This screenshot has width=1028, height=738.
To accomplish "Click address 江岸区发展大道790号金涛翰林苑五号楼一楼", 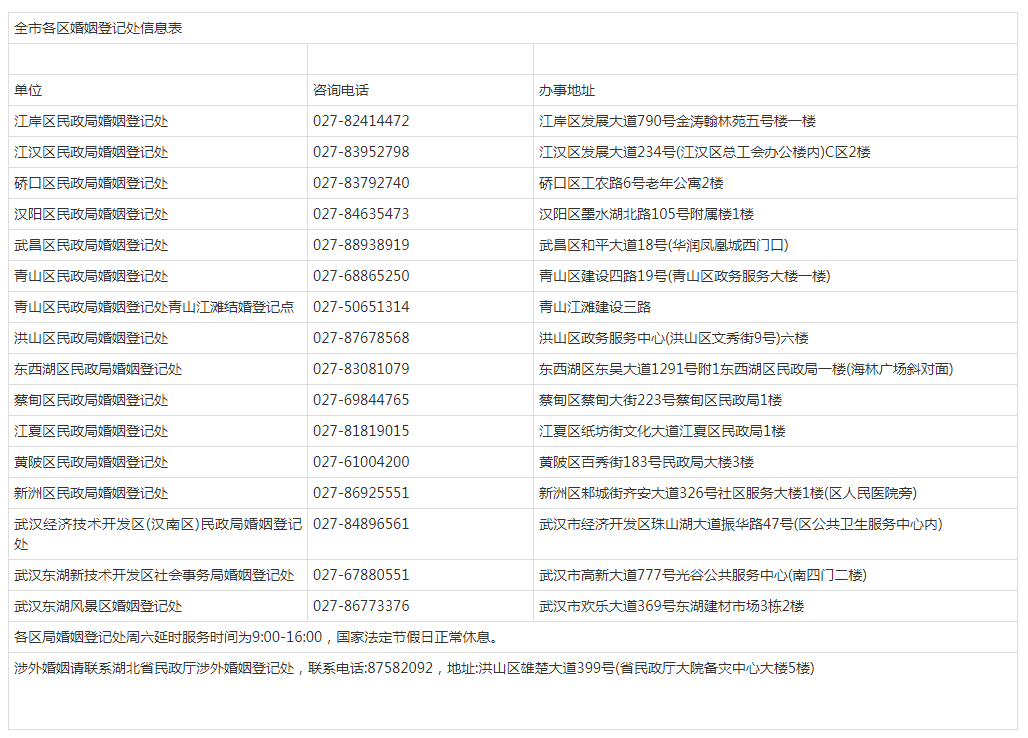I will click(677, 121).
